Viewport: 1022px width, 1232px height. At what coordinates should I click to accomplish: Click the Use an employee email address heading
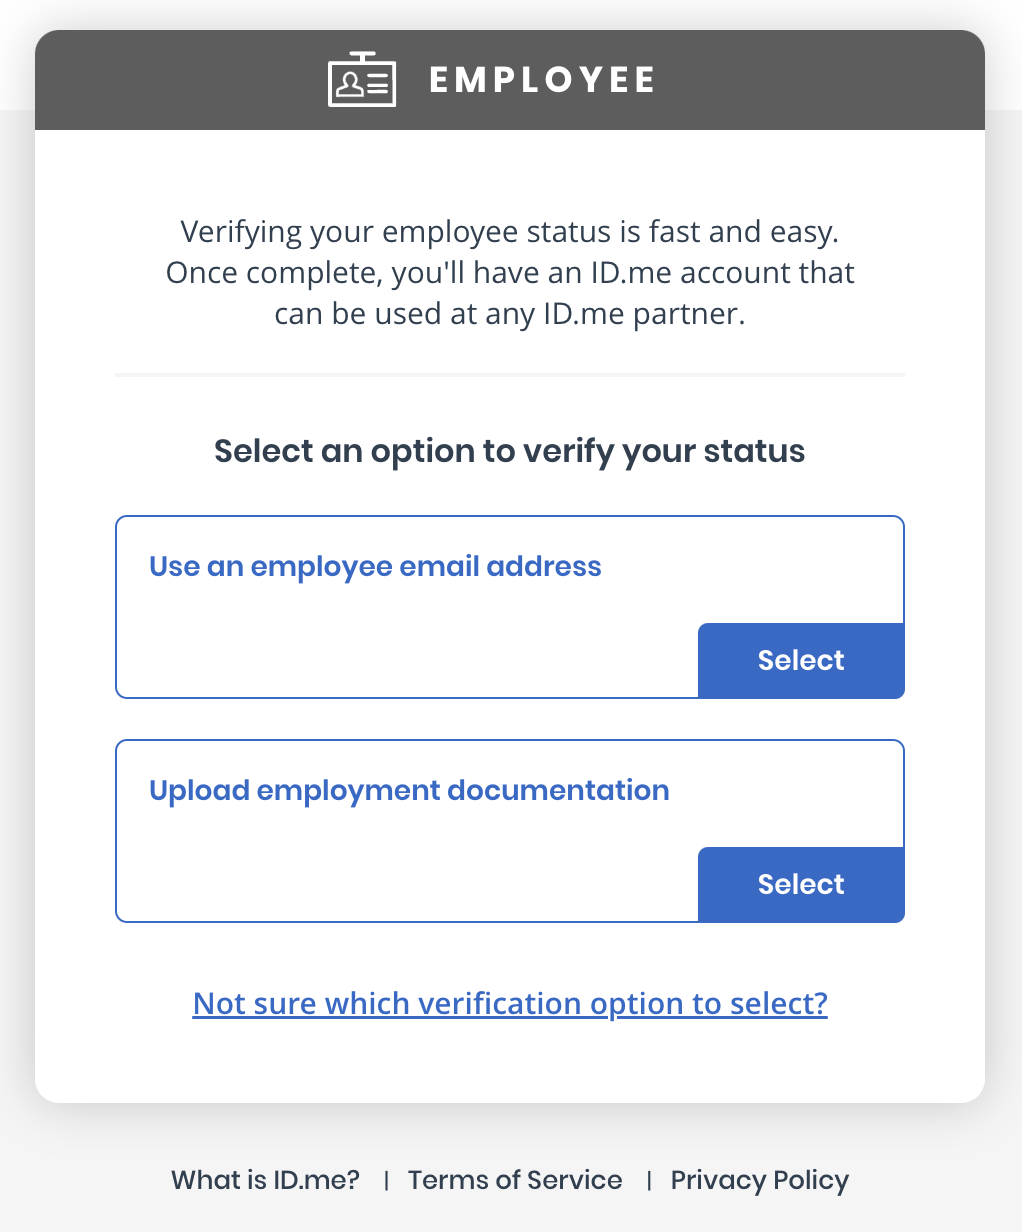coord(375,566)
